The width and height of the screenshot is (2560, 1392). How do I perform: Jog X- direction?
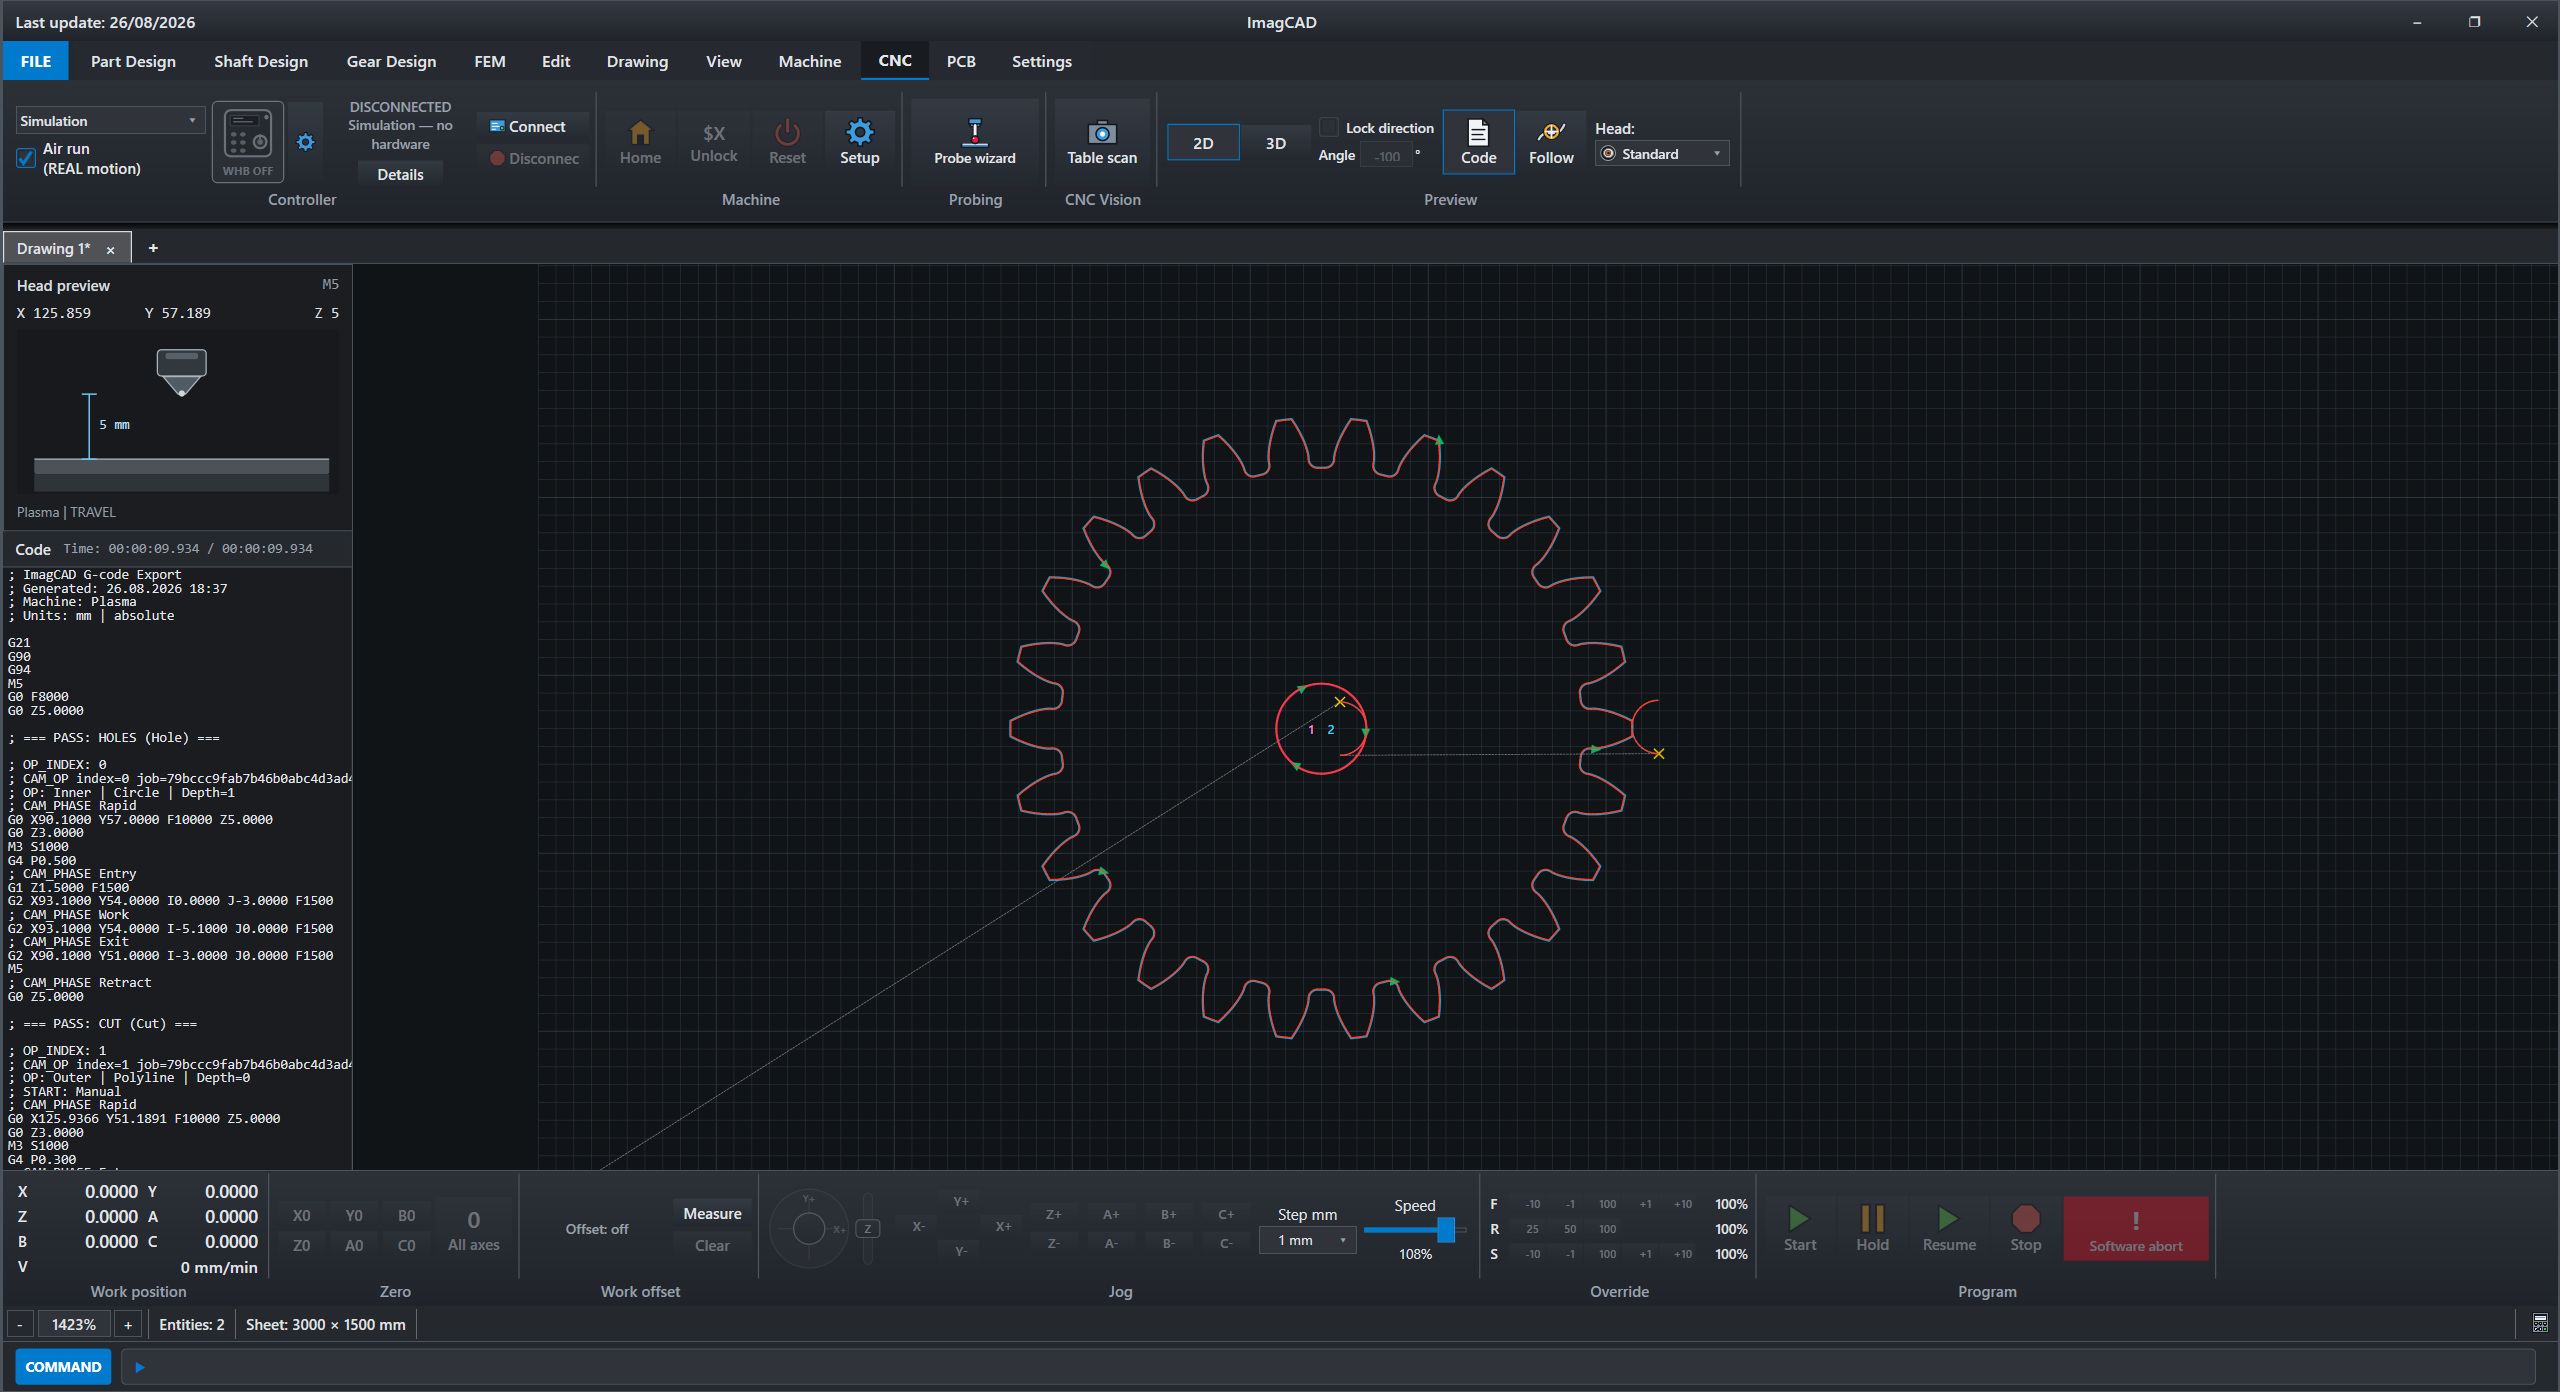pos(918,1227)
